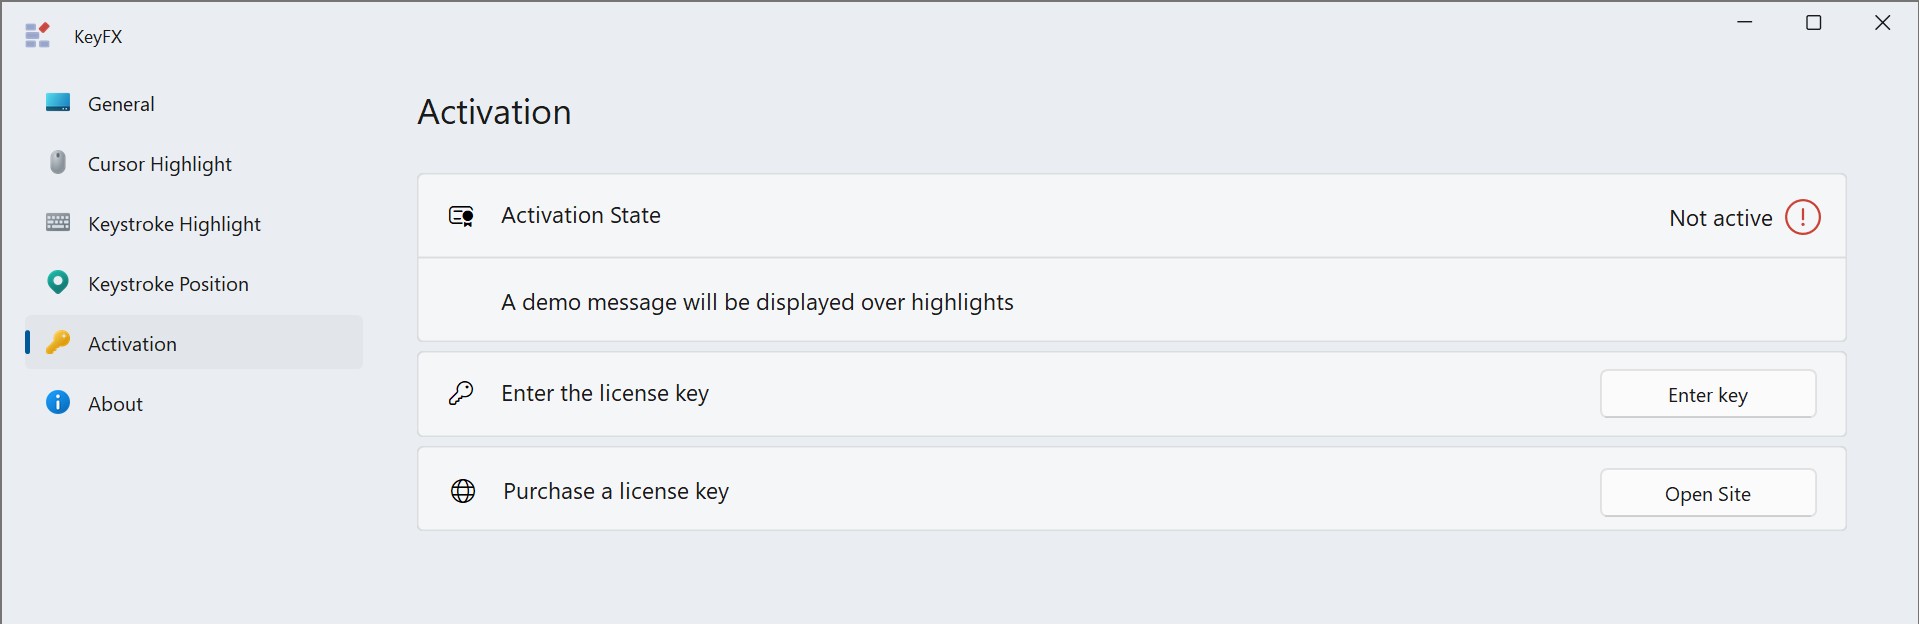Screen dimensions: 1919x624
Task: Click the Cursor Highlight mouse icon
Action: 58,163
